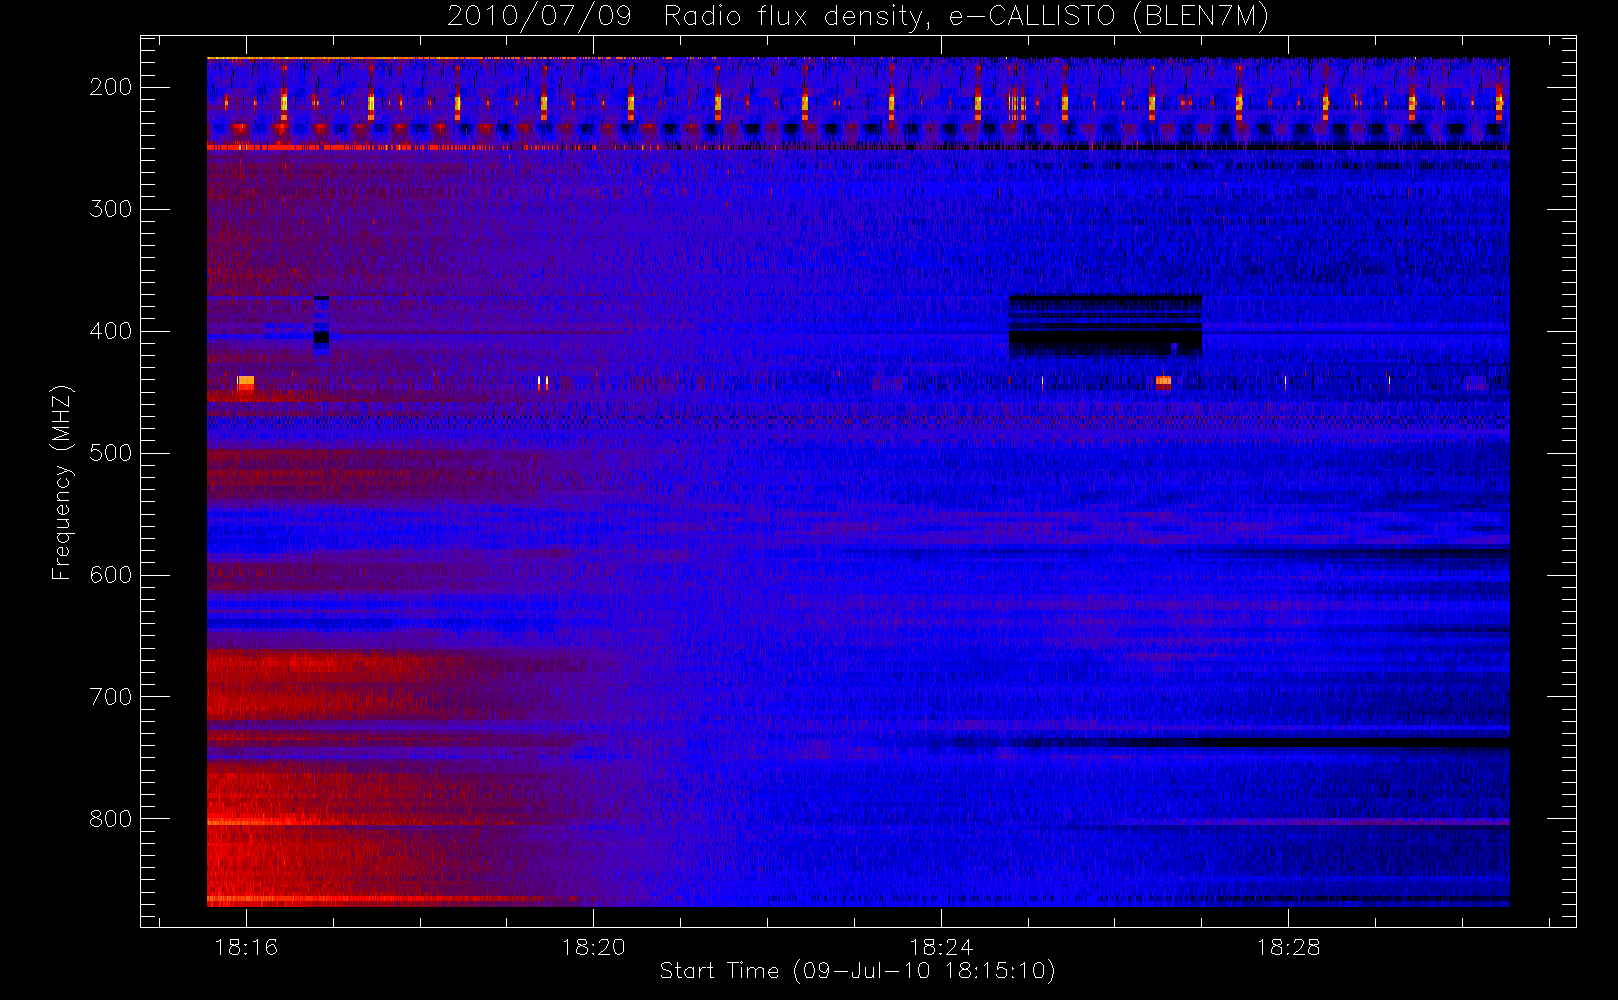The image size is (1618, 1000).
Task: Click the 700 frequency tick label
Action: [111, 697]
